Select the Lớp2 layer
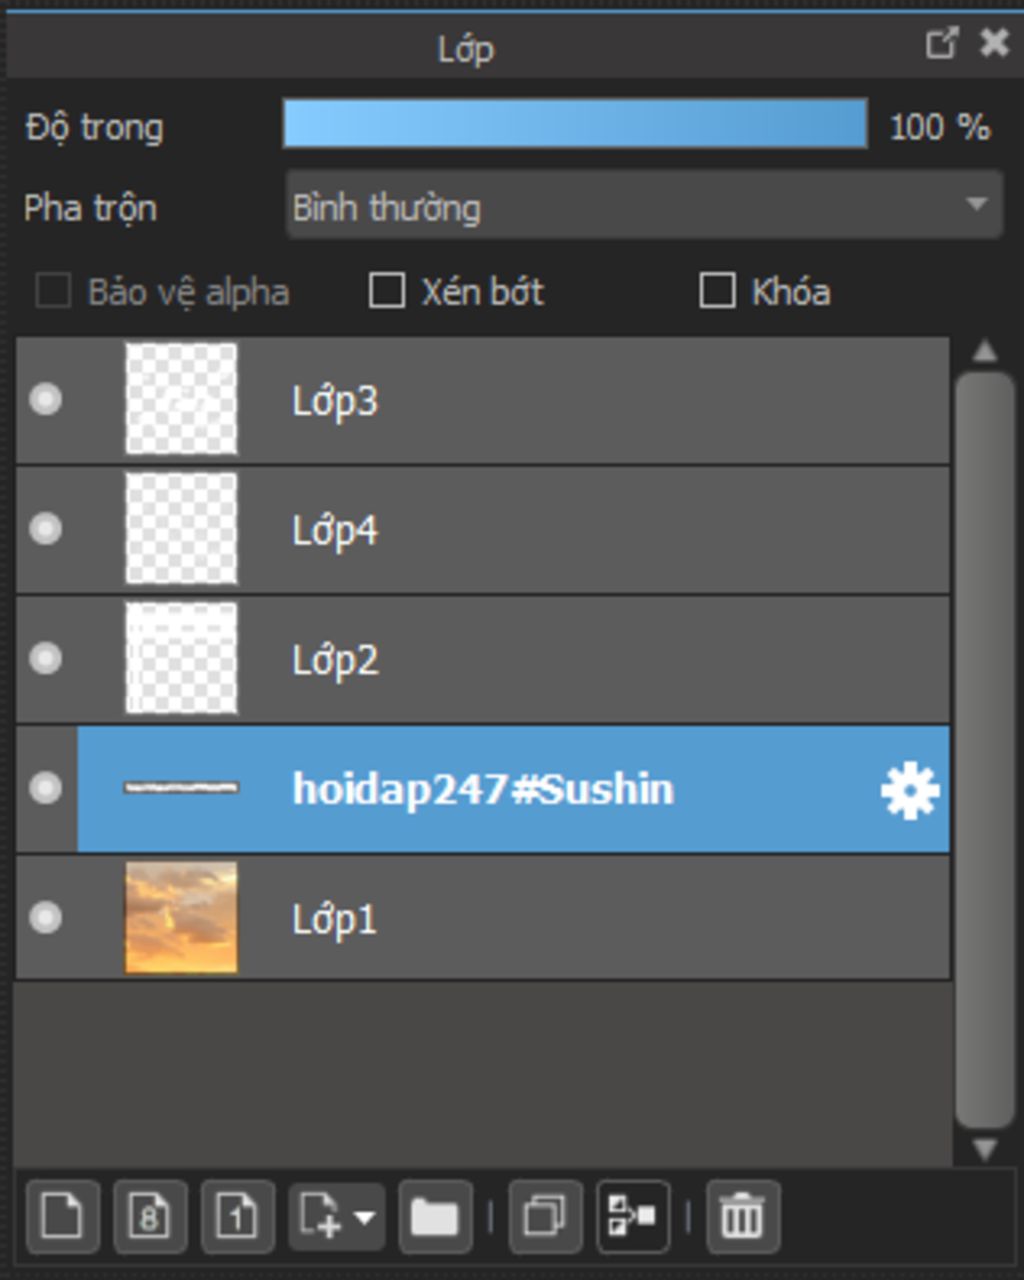Image resolution: width=1024 pixels, height=1280 pixels. (x=483, y=660)
